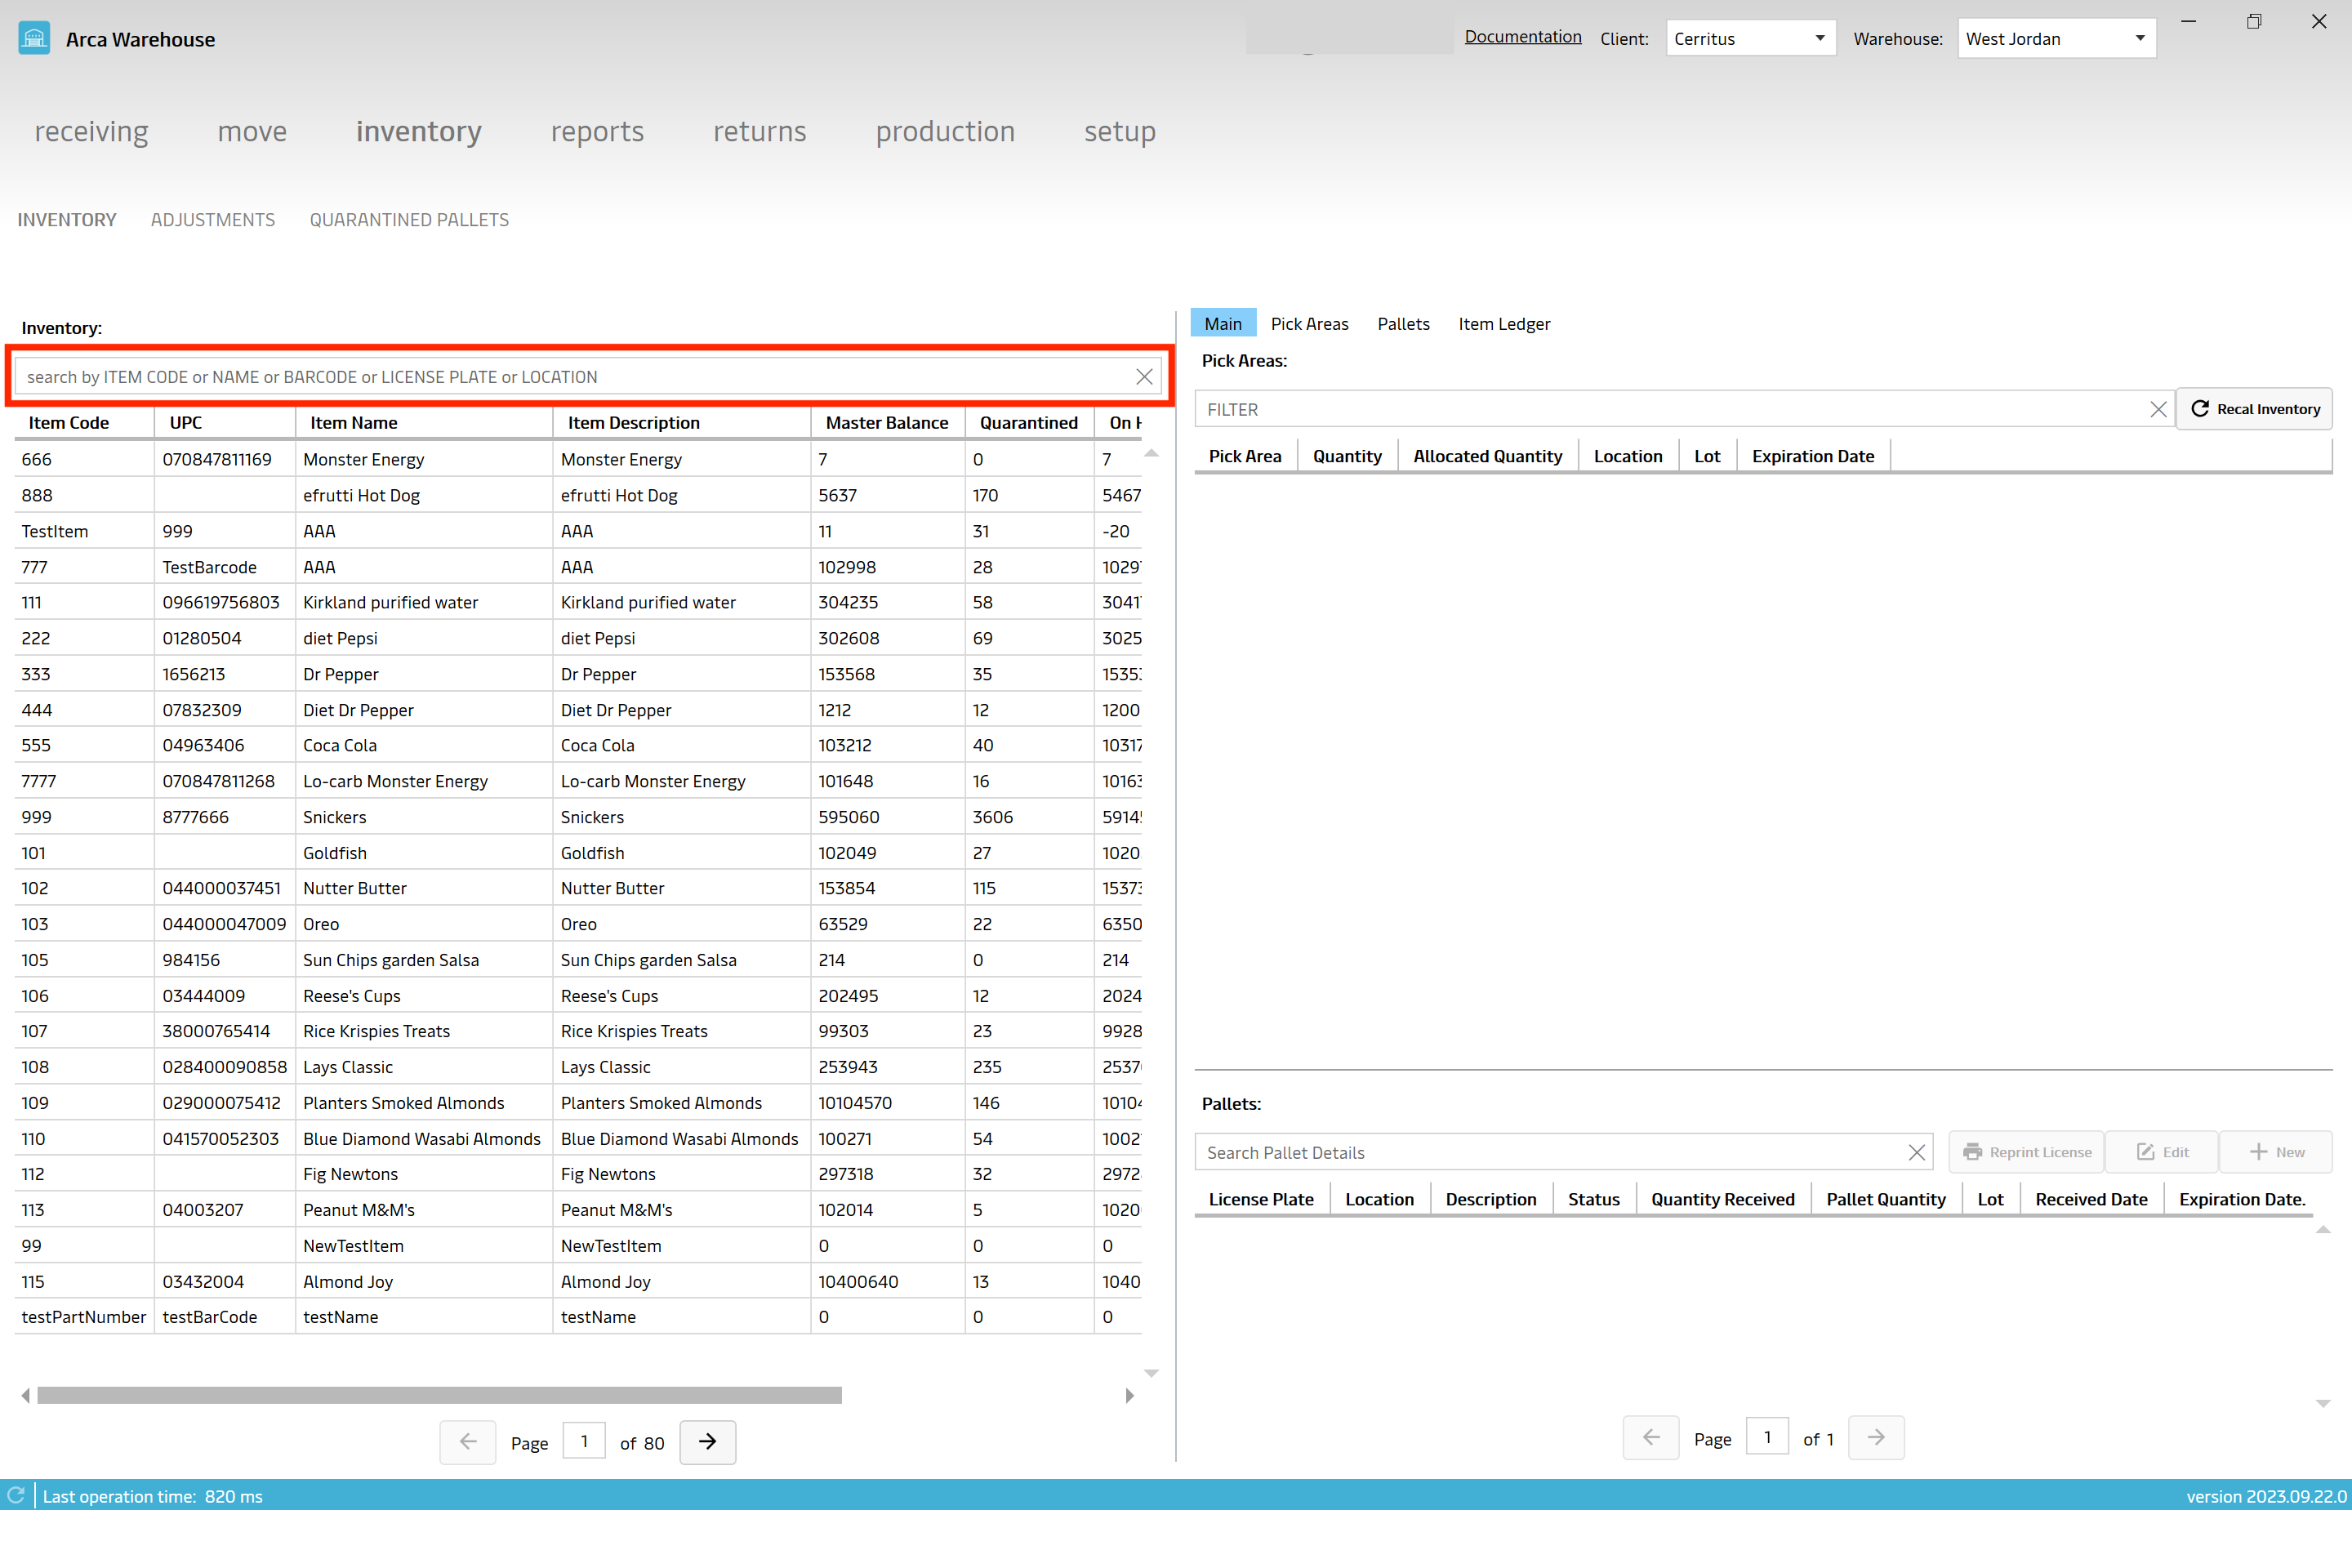Sort by Quarantined column header
The image size is (2352, 1568).
1029,422
